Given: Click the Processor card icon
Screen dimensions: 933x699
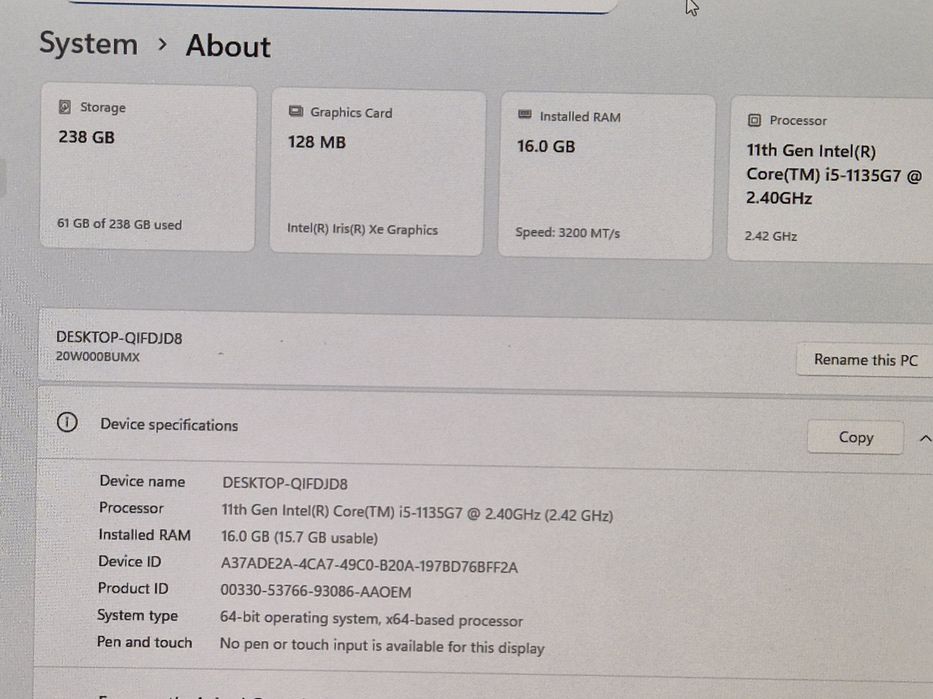Looking at the screenshot, I should [754, 120].
